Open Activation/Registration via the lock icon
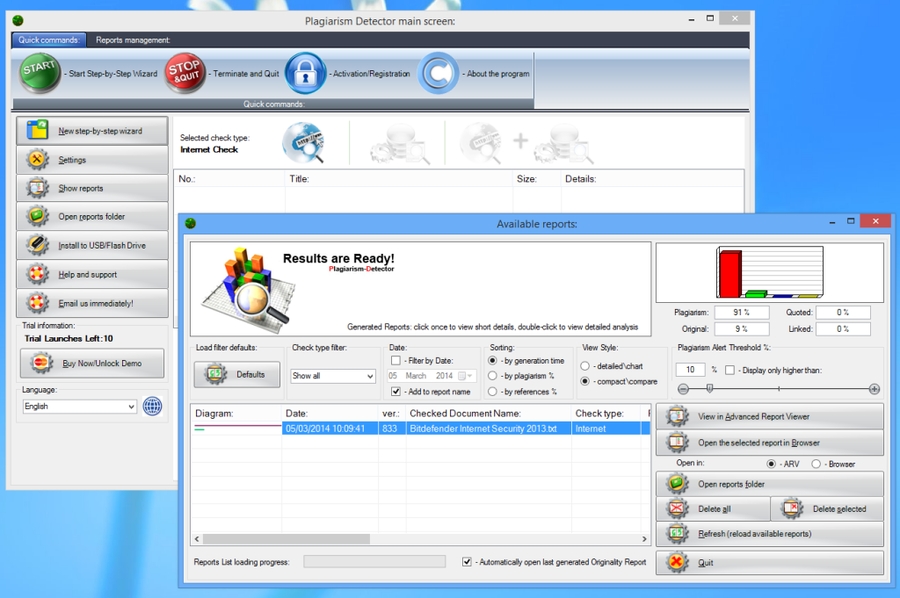900x598 pixels. pos(305,73)
